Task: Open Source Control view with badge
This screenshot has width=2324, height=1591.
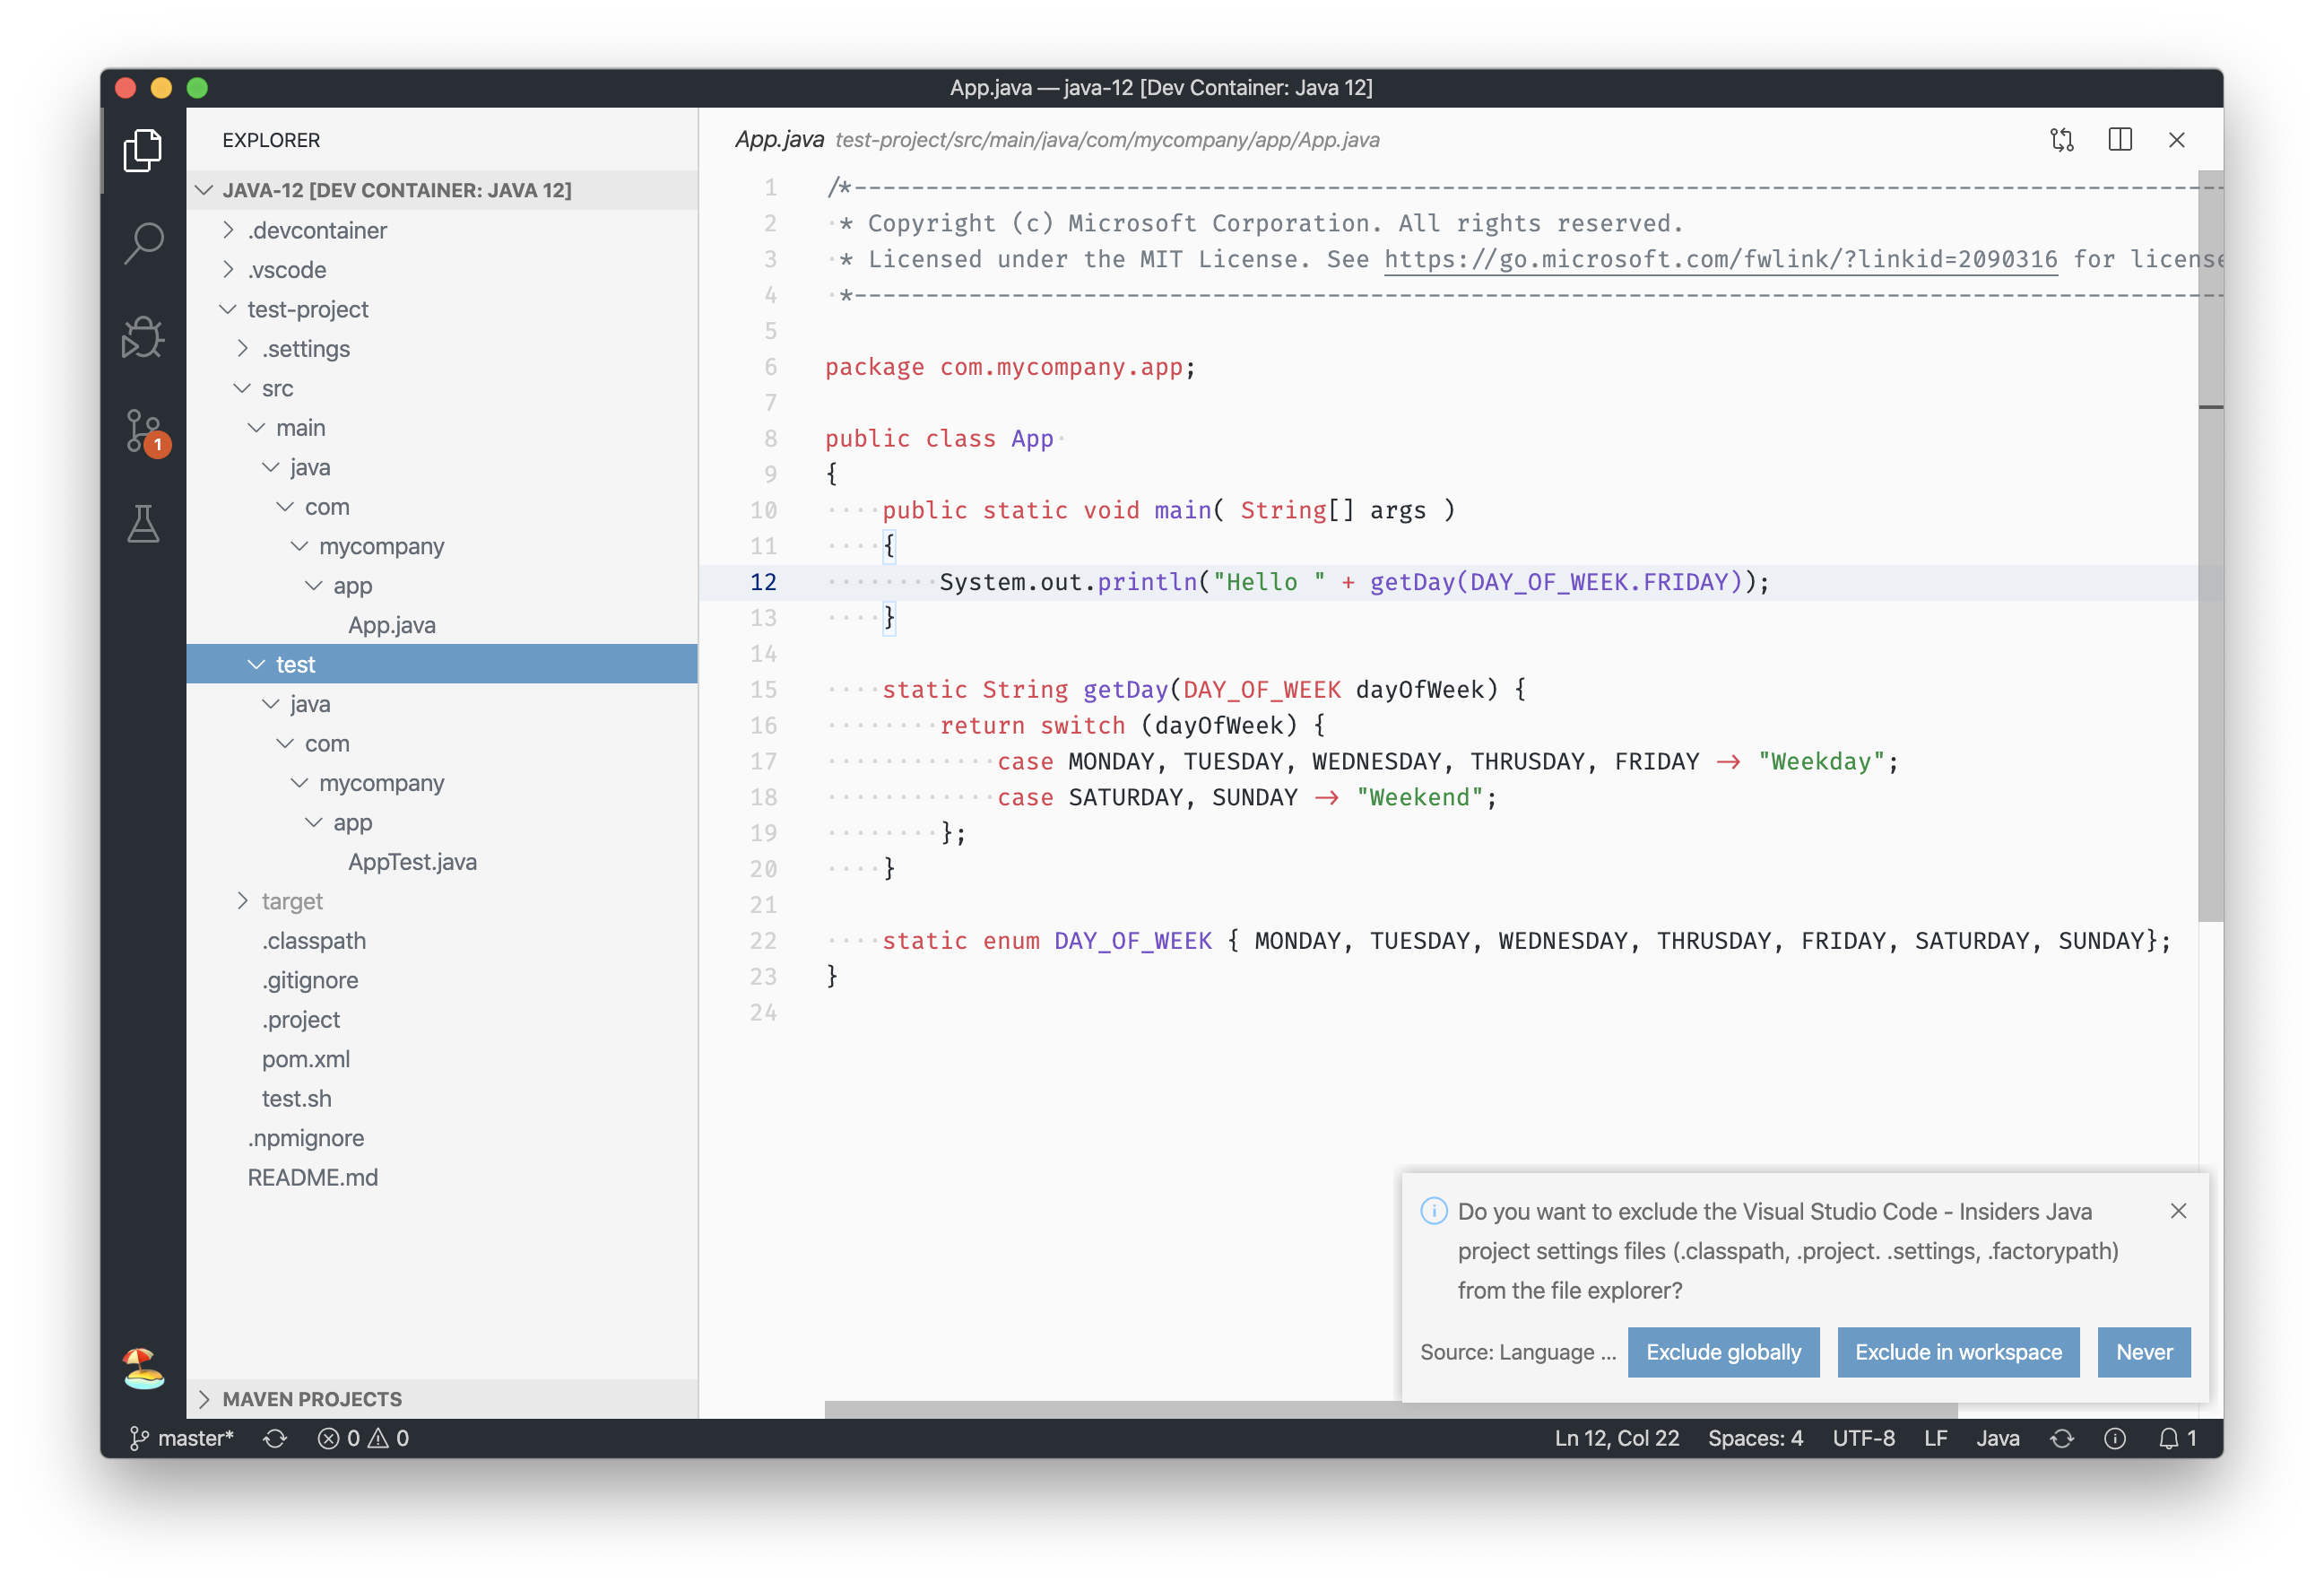Action: pyautogui.click(x=143, y=431)
